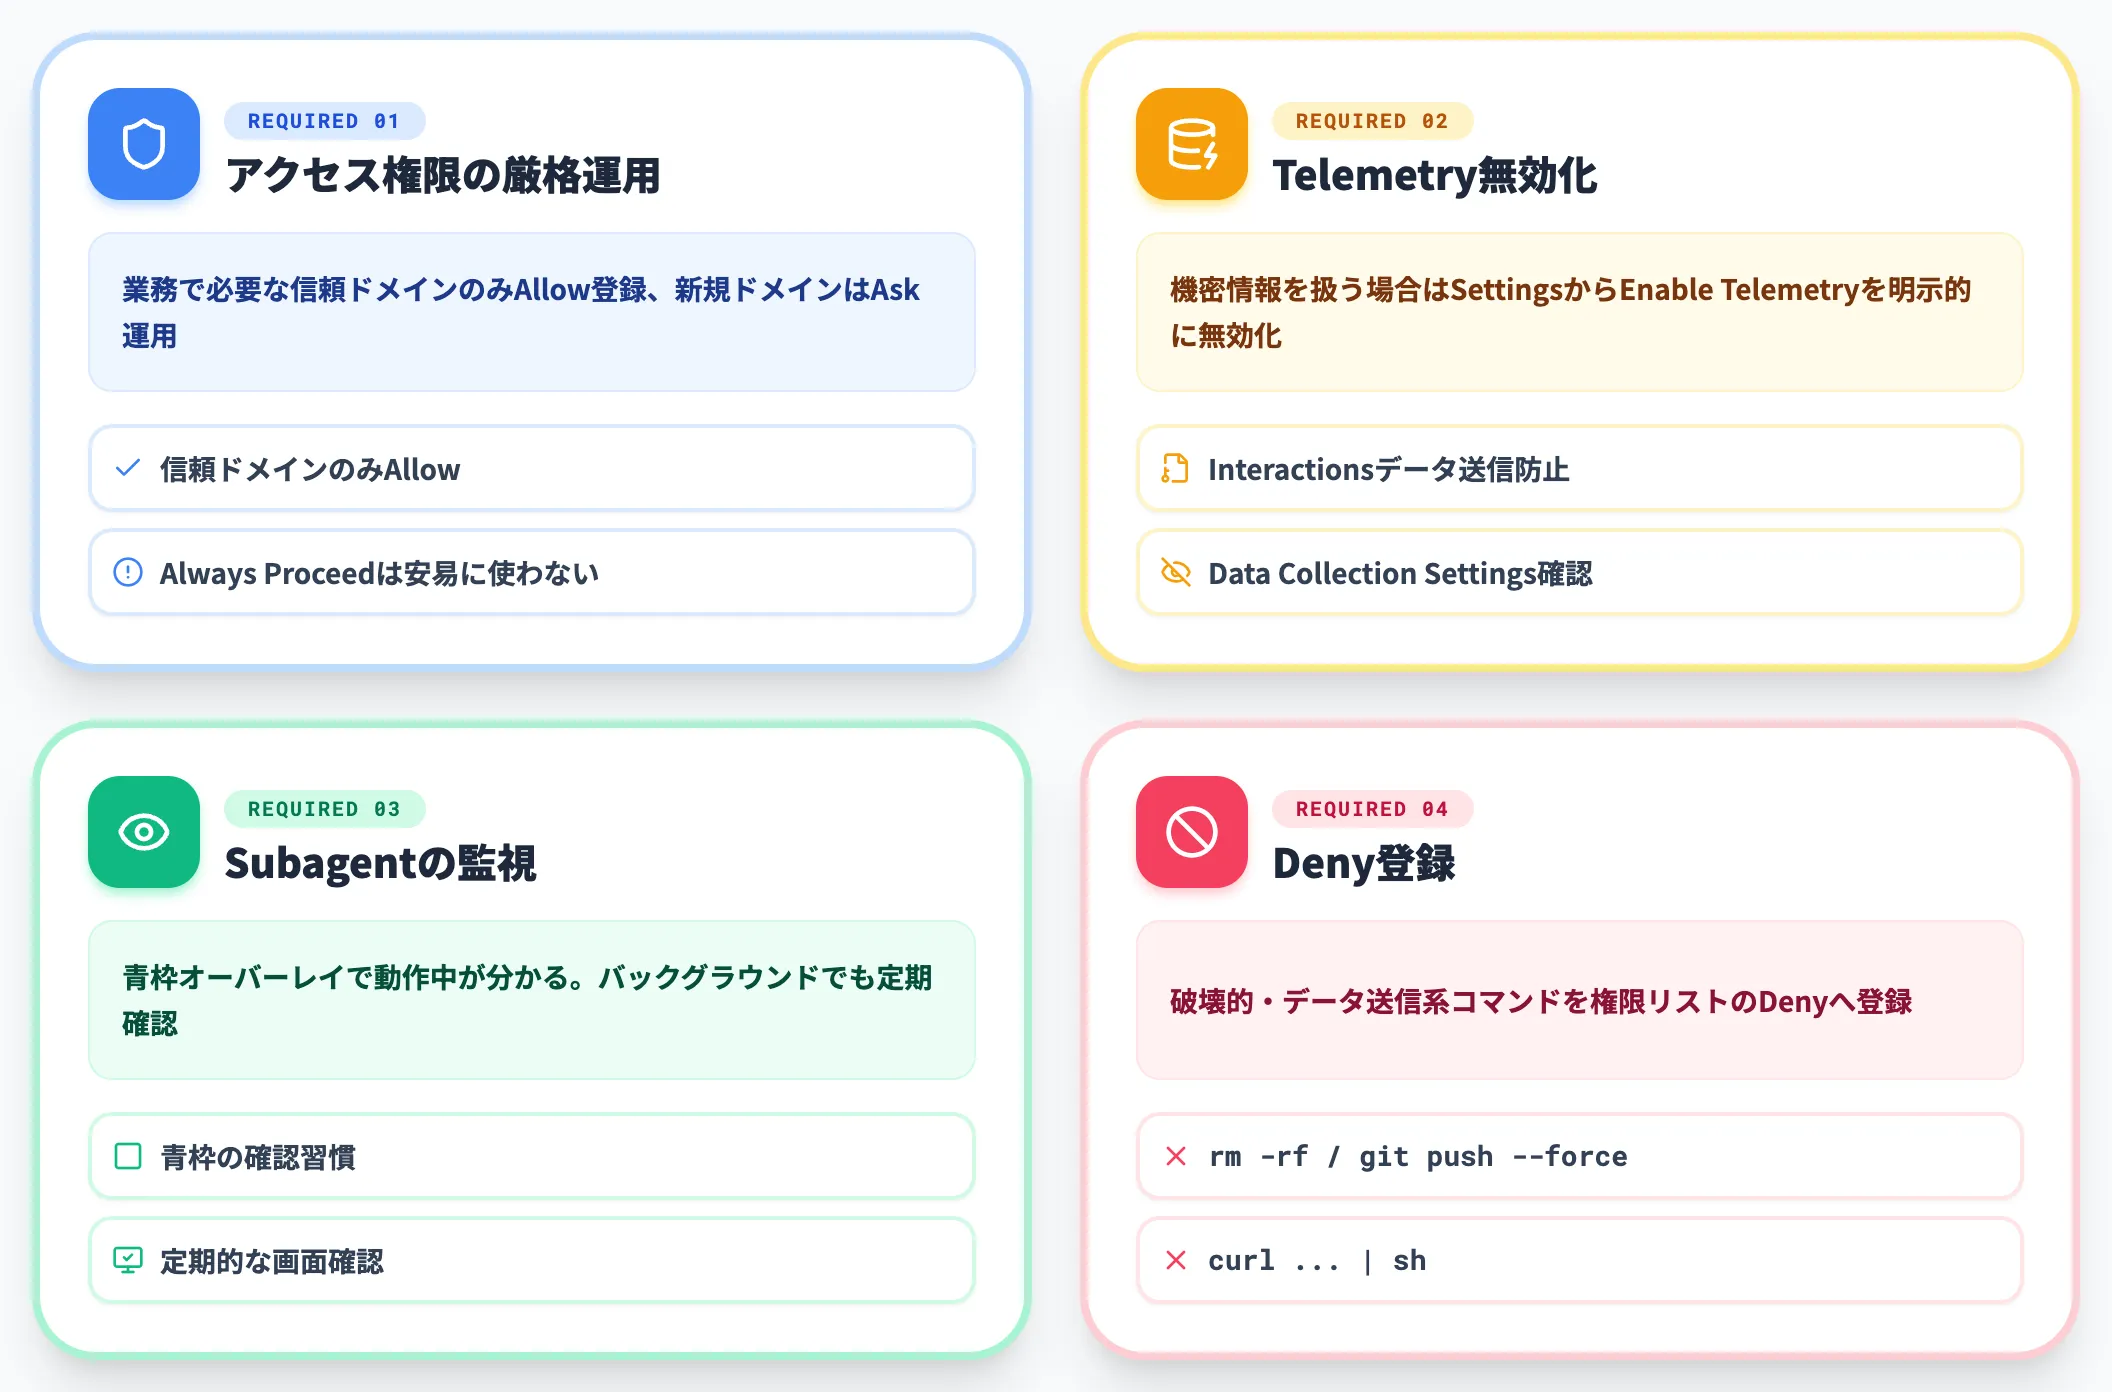Click the pink description about 破壊的コマンド Deny
This screenshot has width=2112, height=1392.
[1580, 1000]
